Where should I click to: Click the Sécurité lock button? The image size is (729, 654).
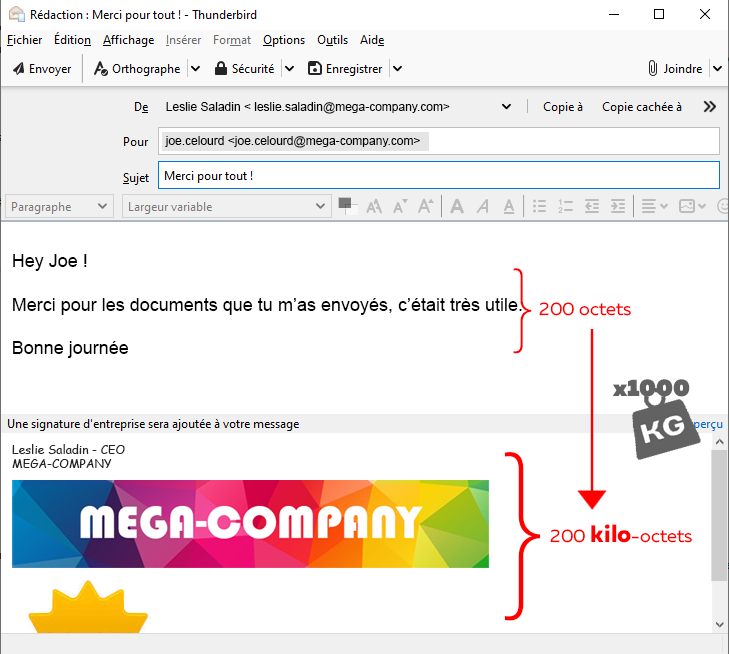pos(243,69)
